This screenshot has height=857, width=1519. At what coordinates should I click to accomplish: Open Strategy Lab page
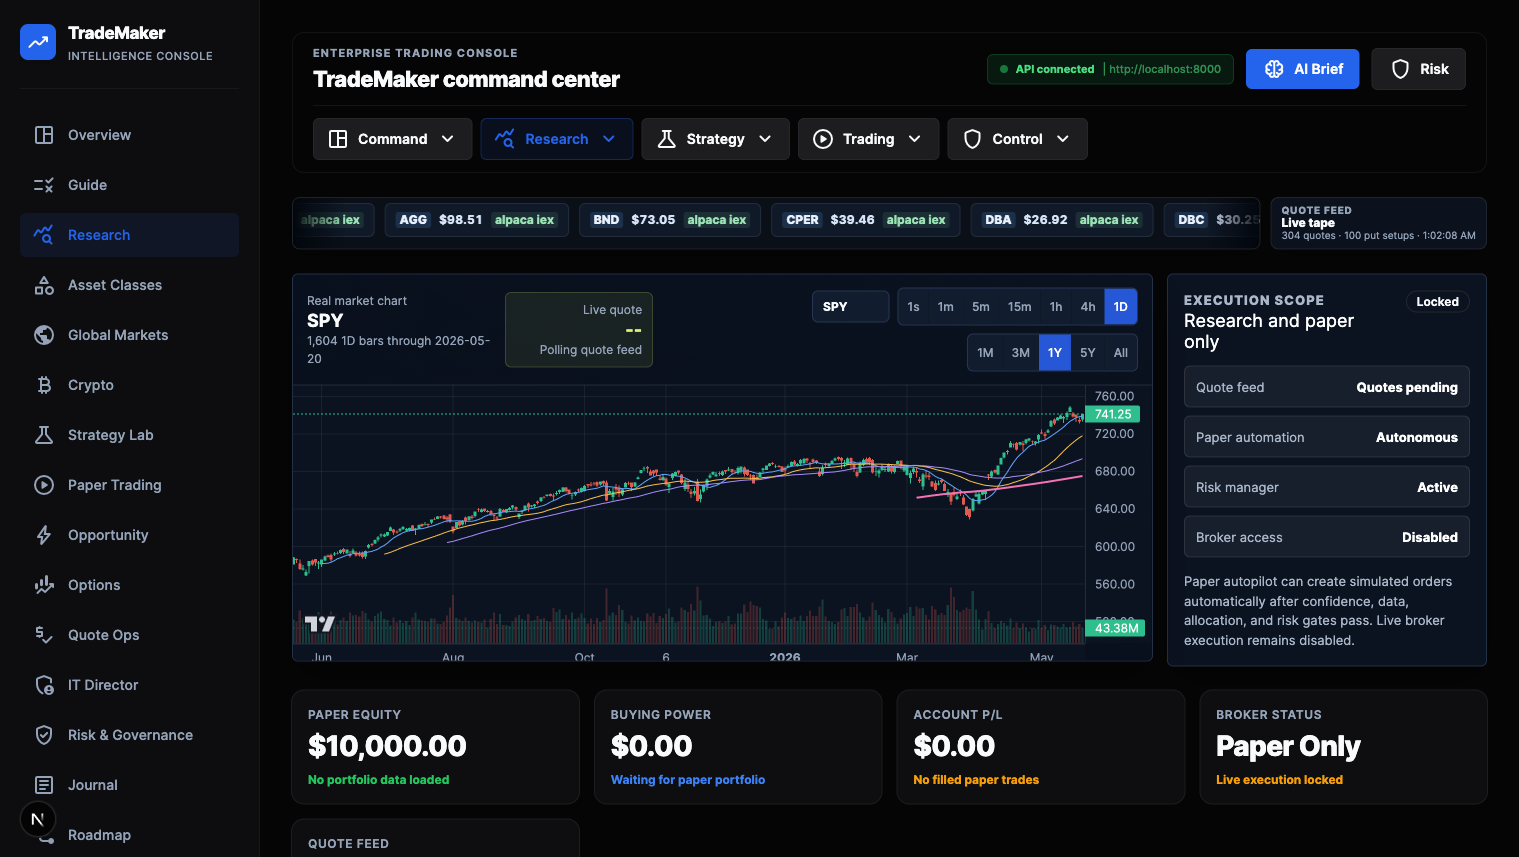point(129,435)
